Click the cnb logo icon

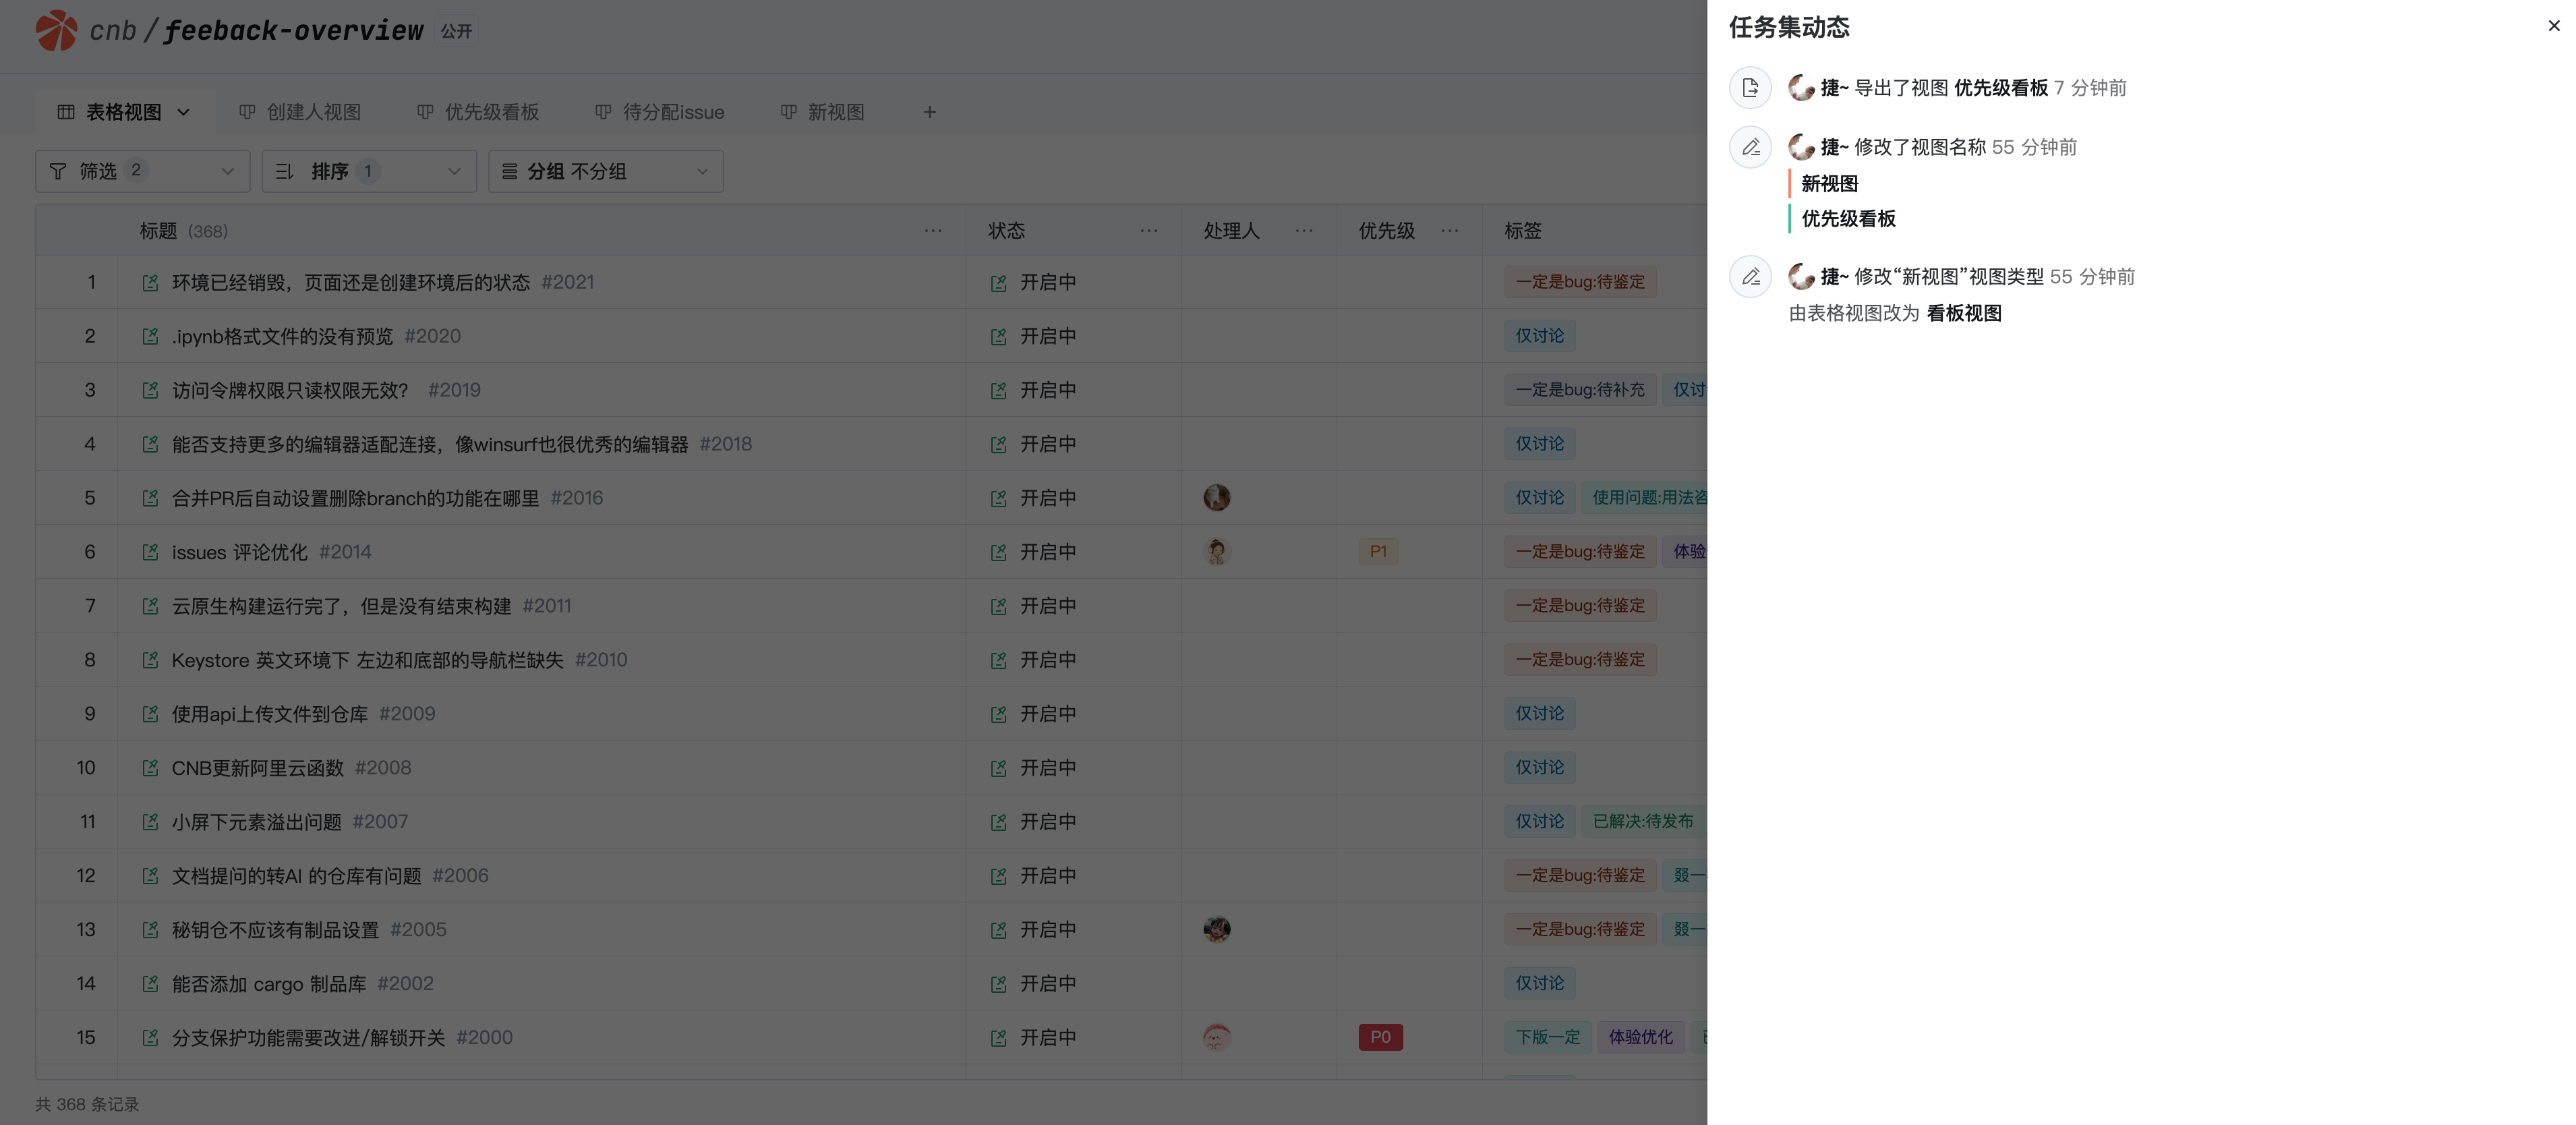pos(56,30)
